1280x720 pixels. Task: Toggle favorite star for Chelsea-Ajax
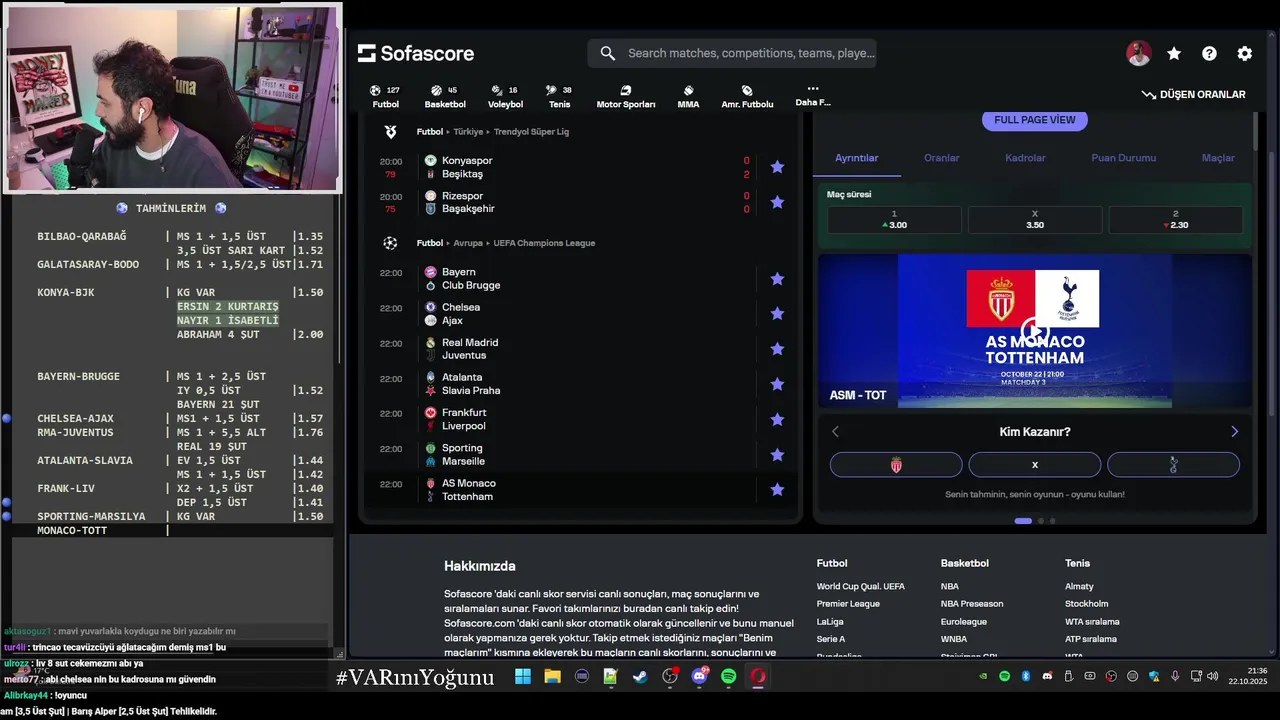click(777, 314)
